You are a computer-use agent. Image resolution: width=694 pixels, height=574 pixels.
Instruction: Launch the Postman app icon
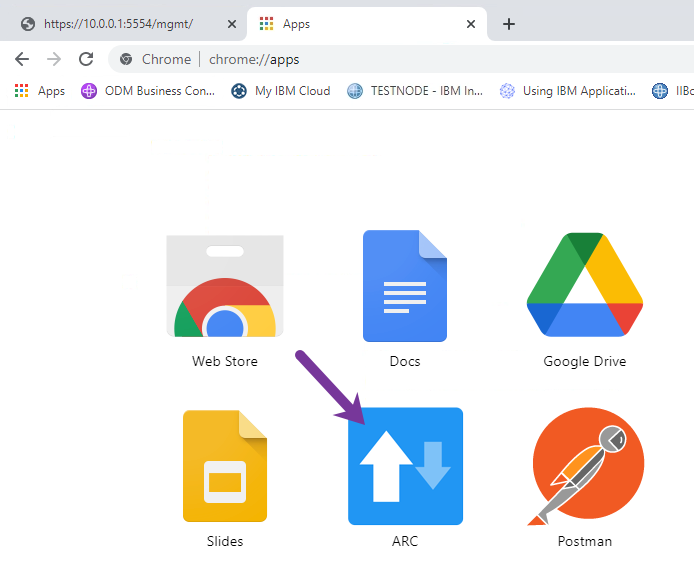586,466
